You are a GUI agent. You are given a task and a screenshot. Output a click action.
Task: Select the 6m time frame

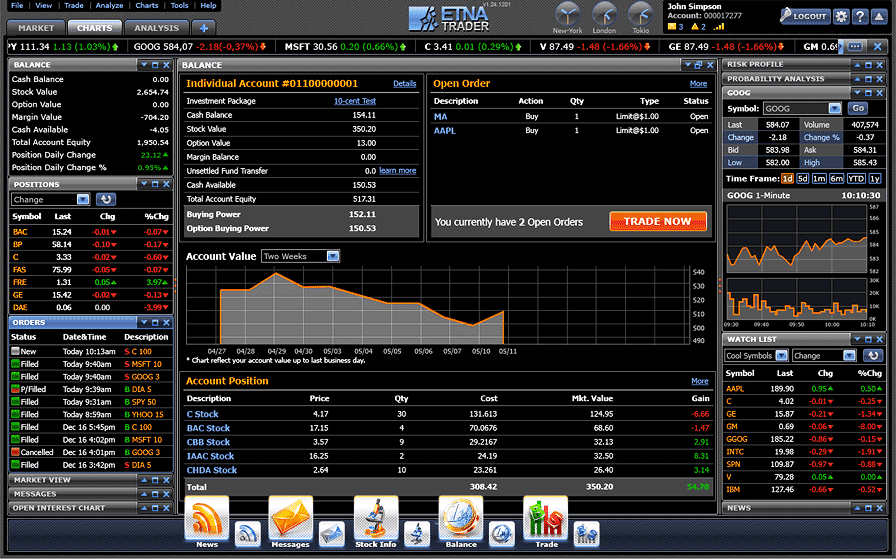click(837, 179)
